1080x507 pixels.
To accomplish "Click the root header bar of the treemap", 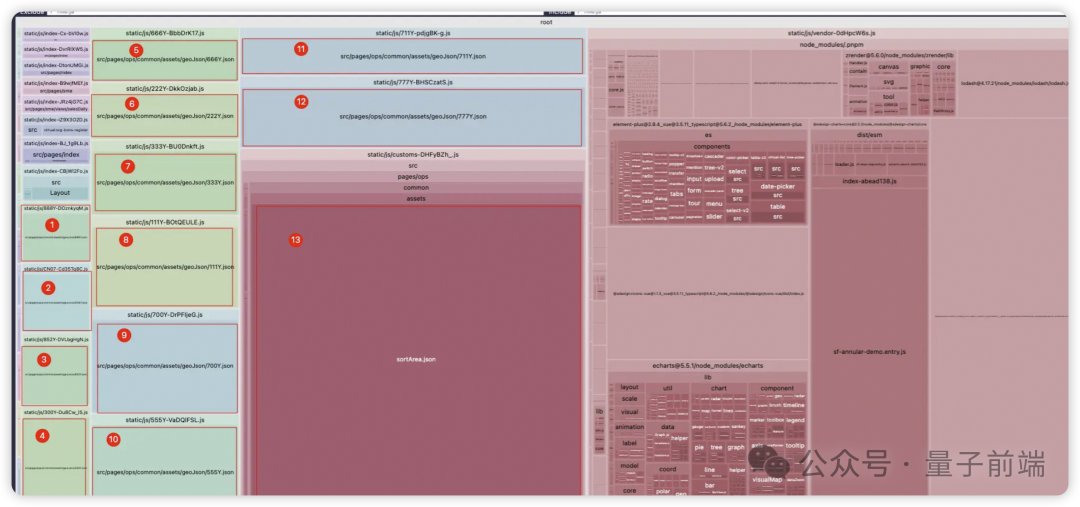I will point(546,23).
